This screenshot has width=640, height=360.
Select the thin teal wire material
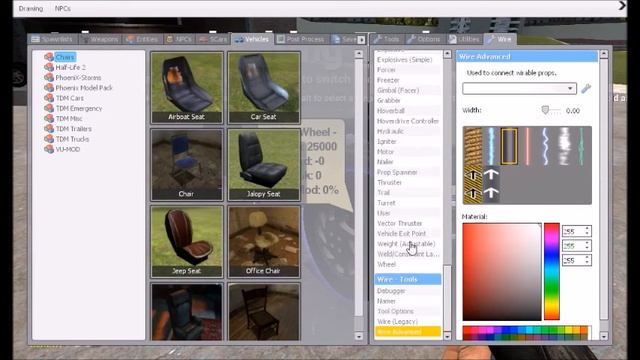pos(582,147)
